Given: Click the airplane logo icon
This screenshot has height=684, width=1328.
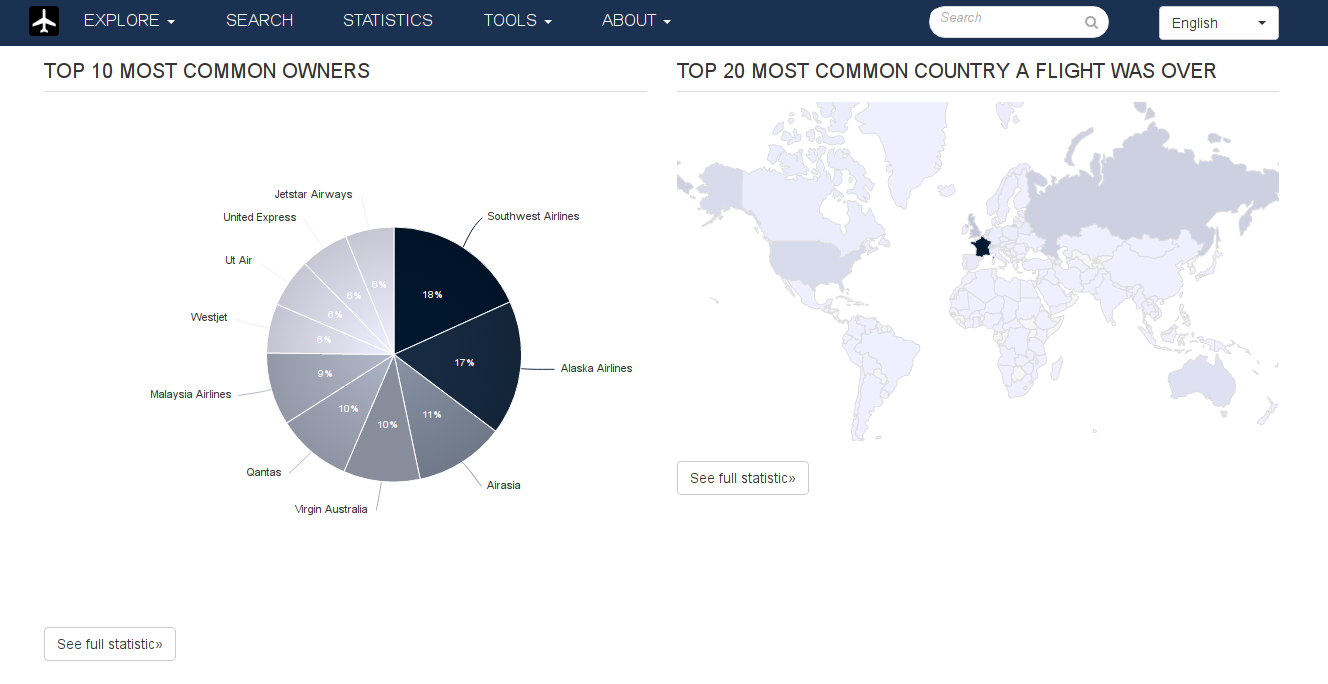Looking at the screenshot, I should (x=44, y=21).
